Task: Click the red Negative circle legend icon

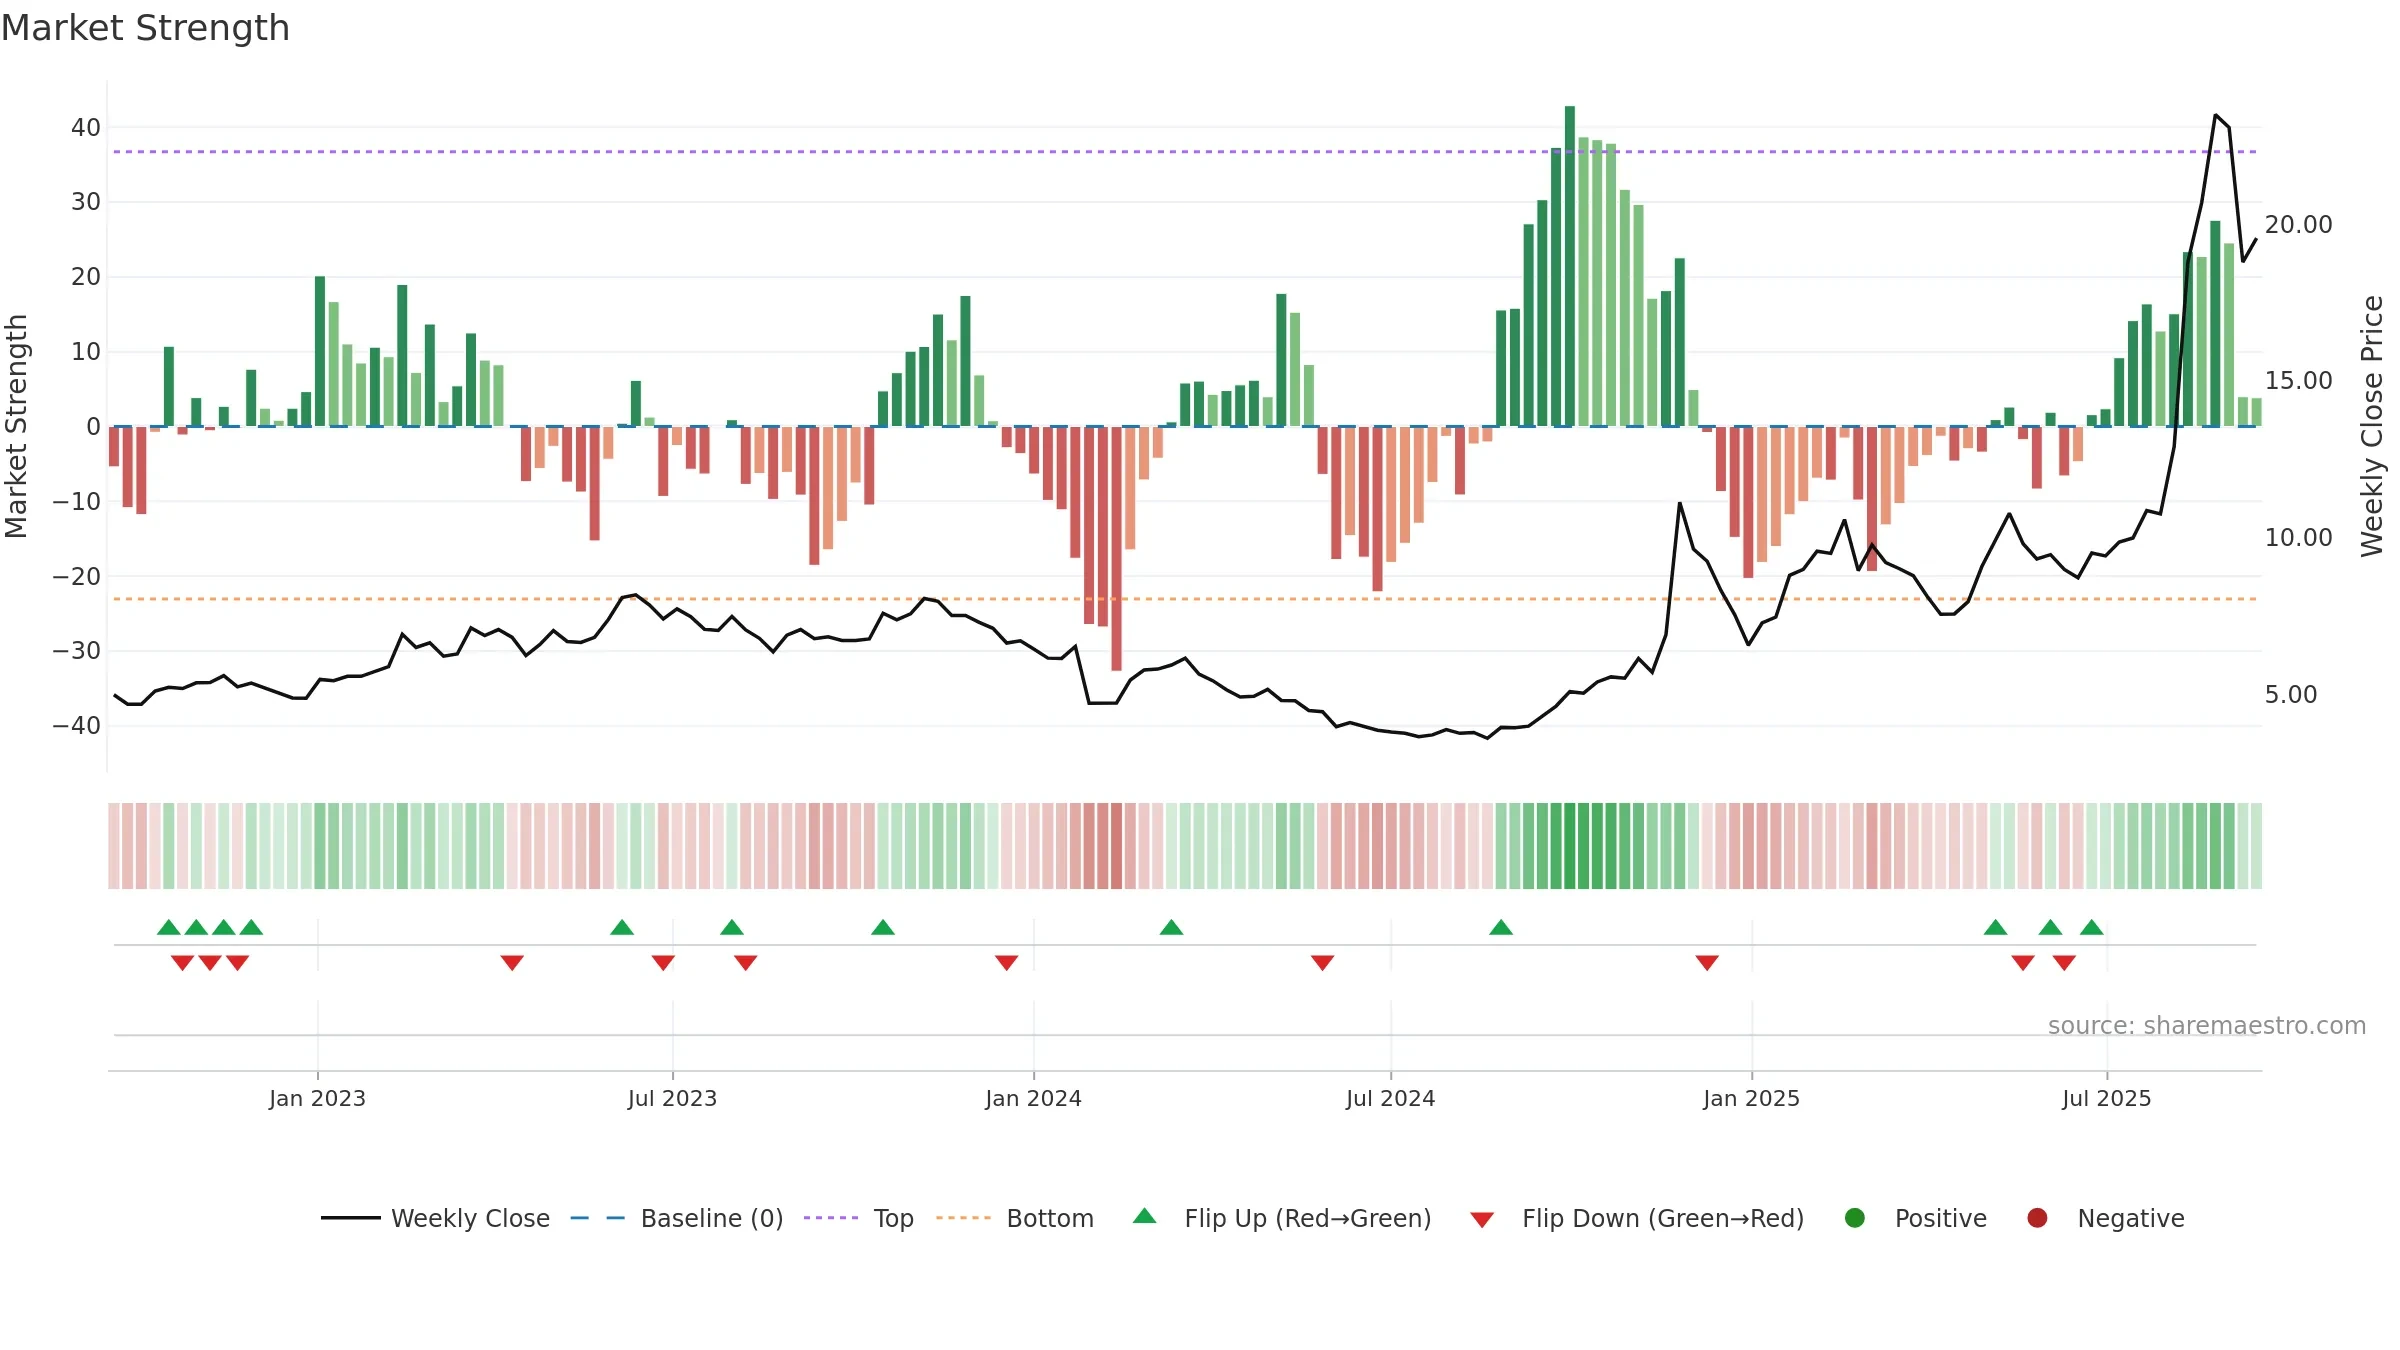Action: tap(2037, 1218)
